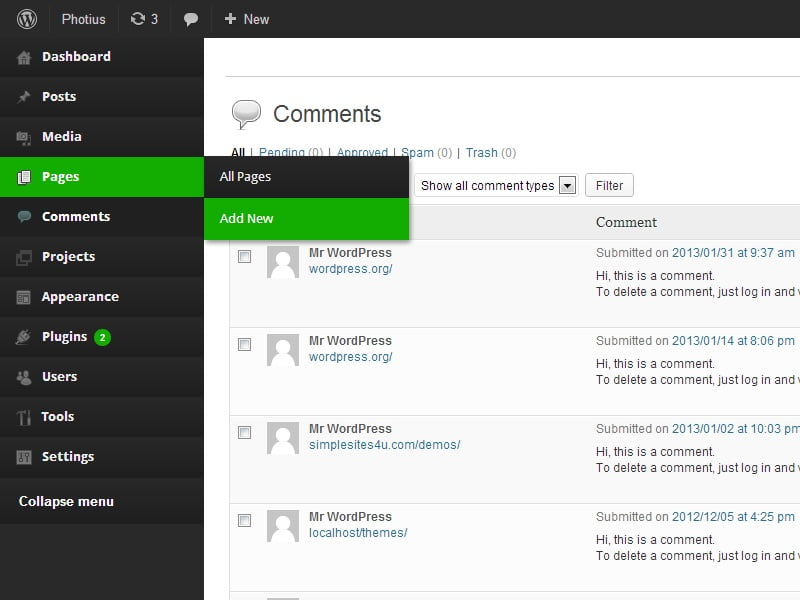Click the Projects icon in sidebar
This screenshot has height=600, width=800.
(x=23, y=257)
